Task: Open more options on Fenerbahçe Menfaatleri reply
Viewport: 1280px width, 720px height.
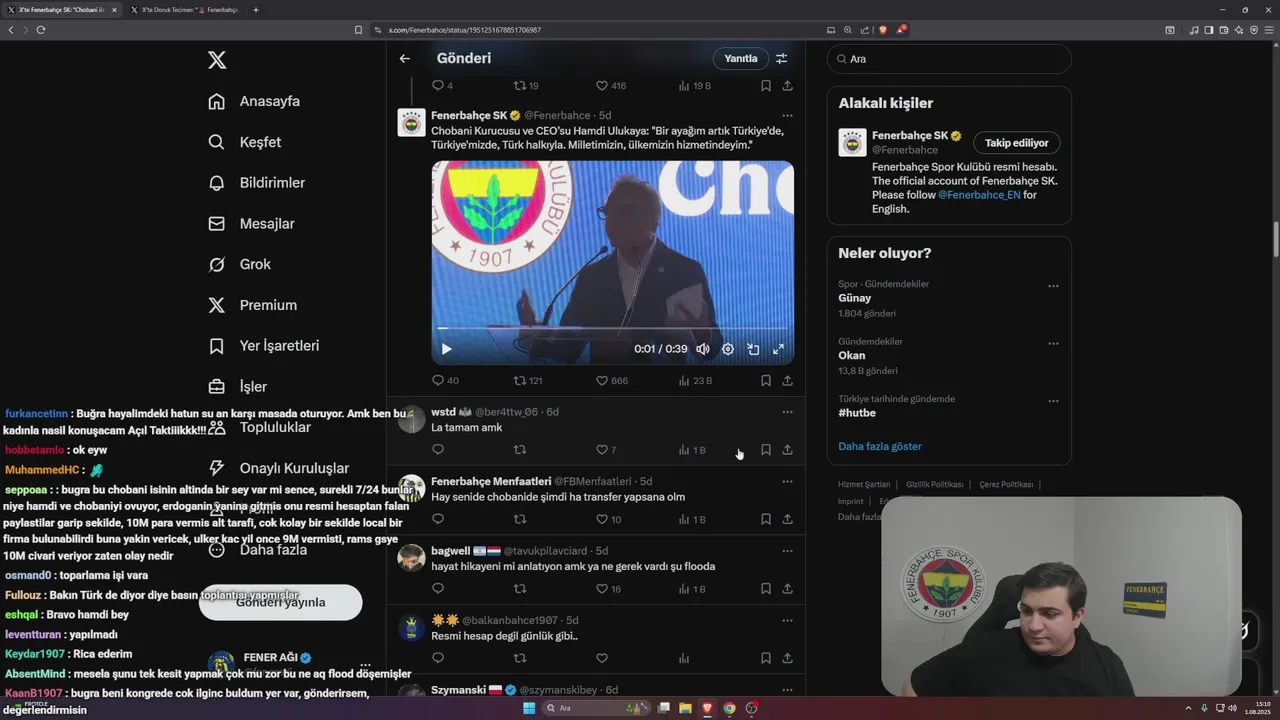Action: click(787, 481)
